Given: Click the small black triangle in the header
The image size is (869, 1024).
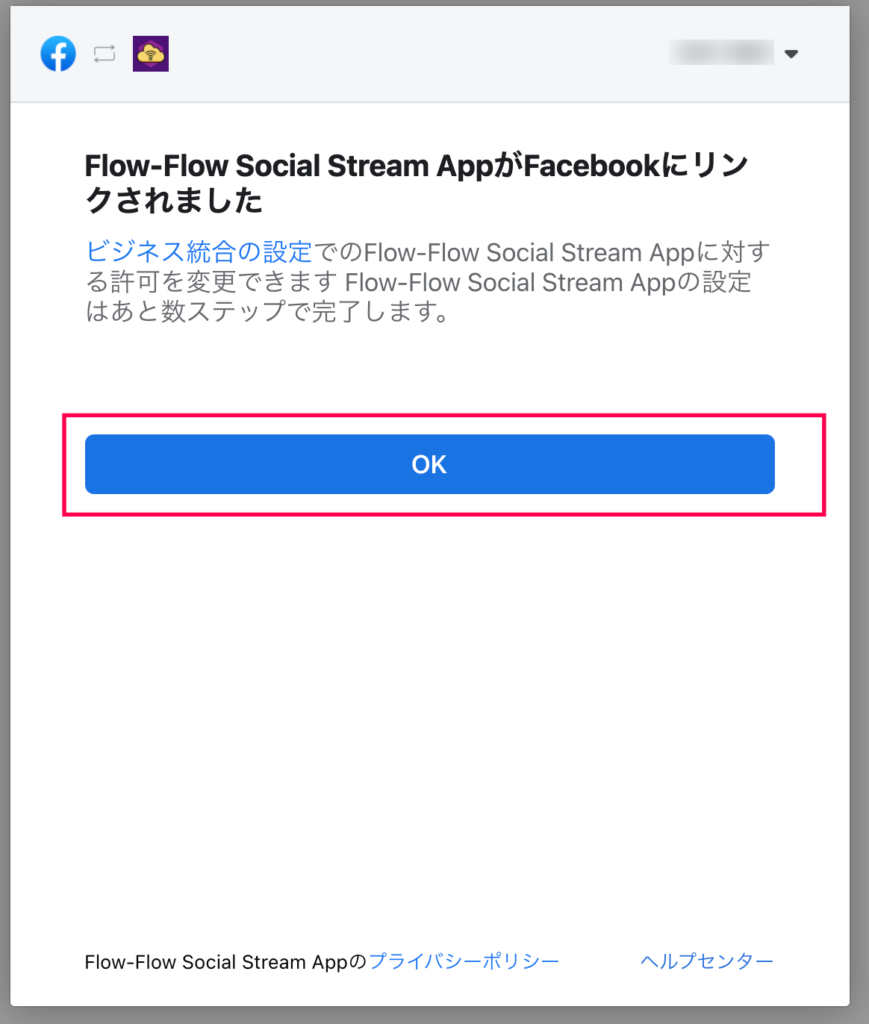Looking at the screenshot, I should 791,54.
